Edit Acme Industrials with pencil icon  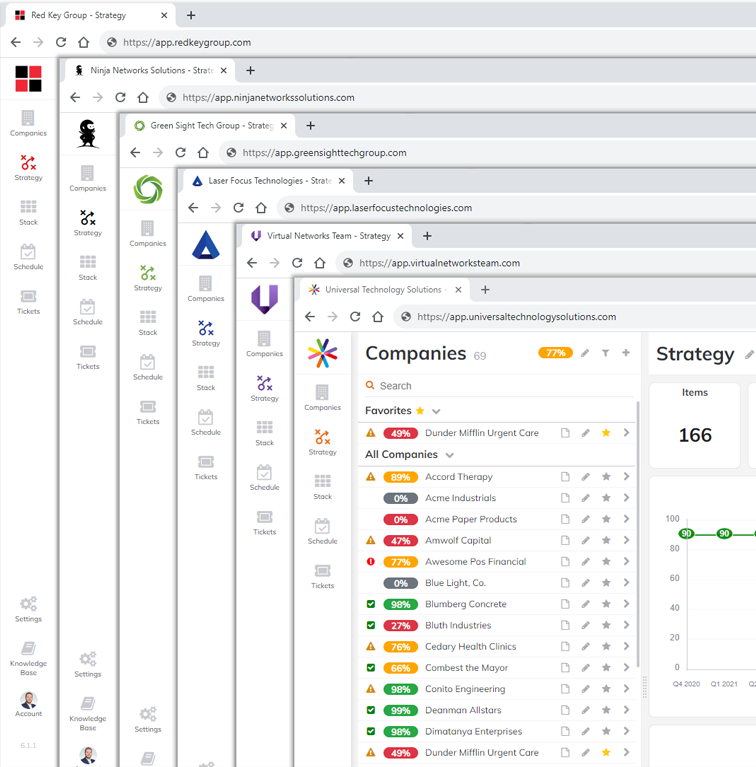tap(585, 497)
